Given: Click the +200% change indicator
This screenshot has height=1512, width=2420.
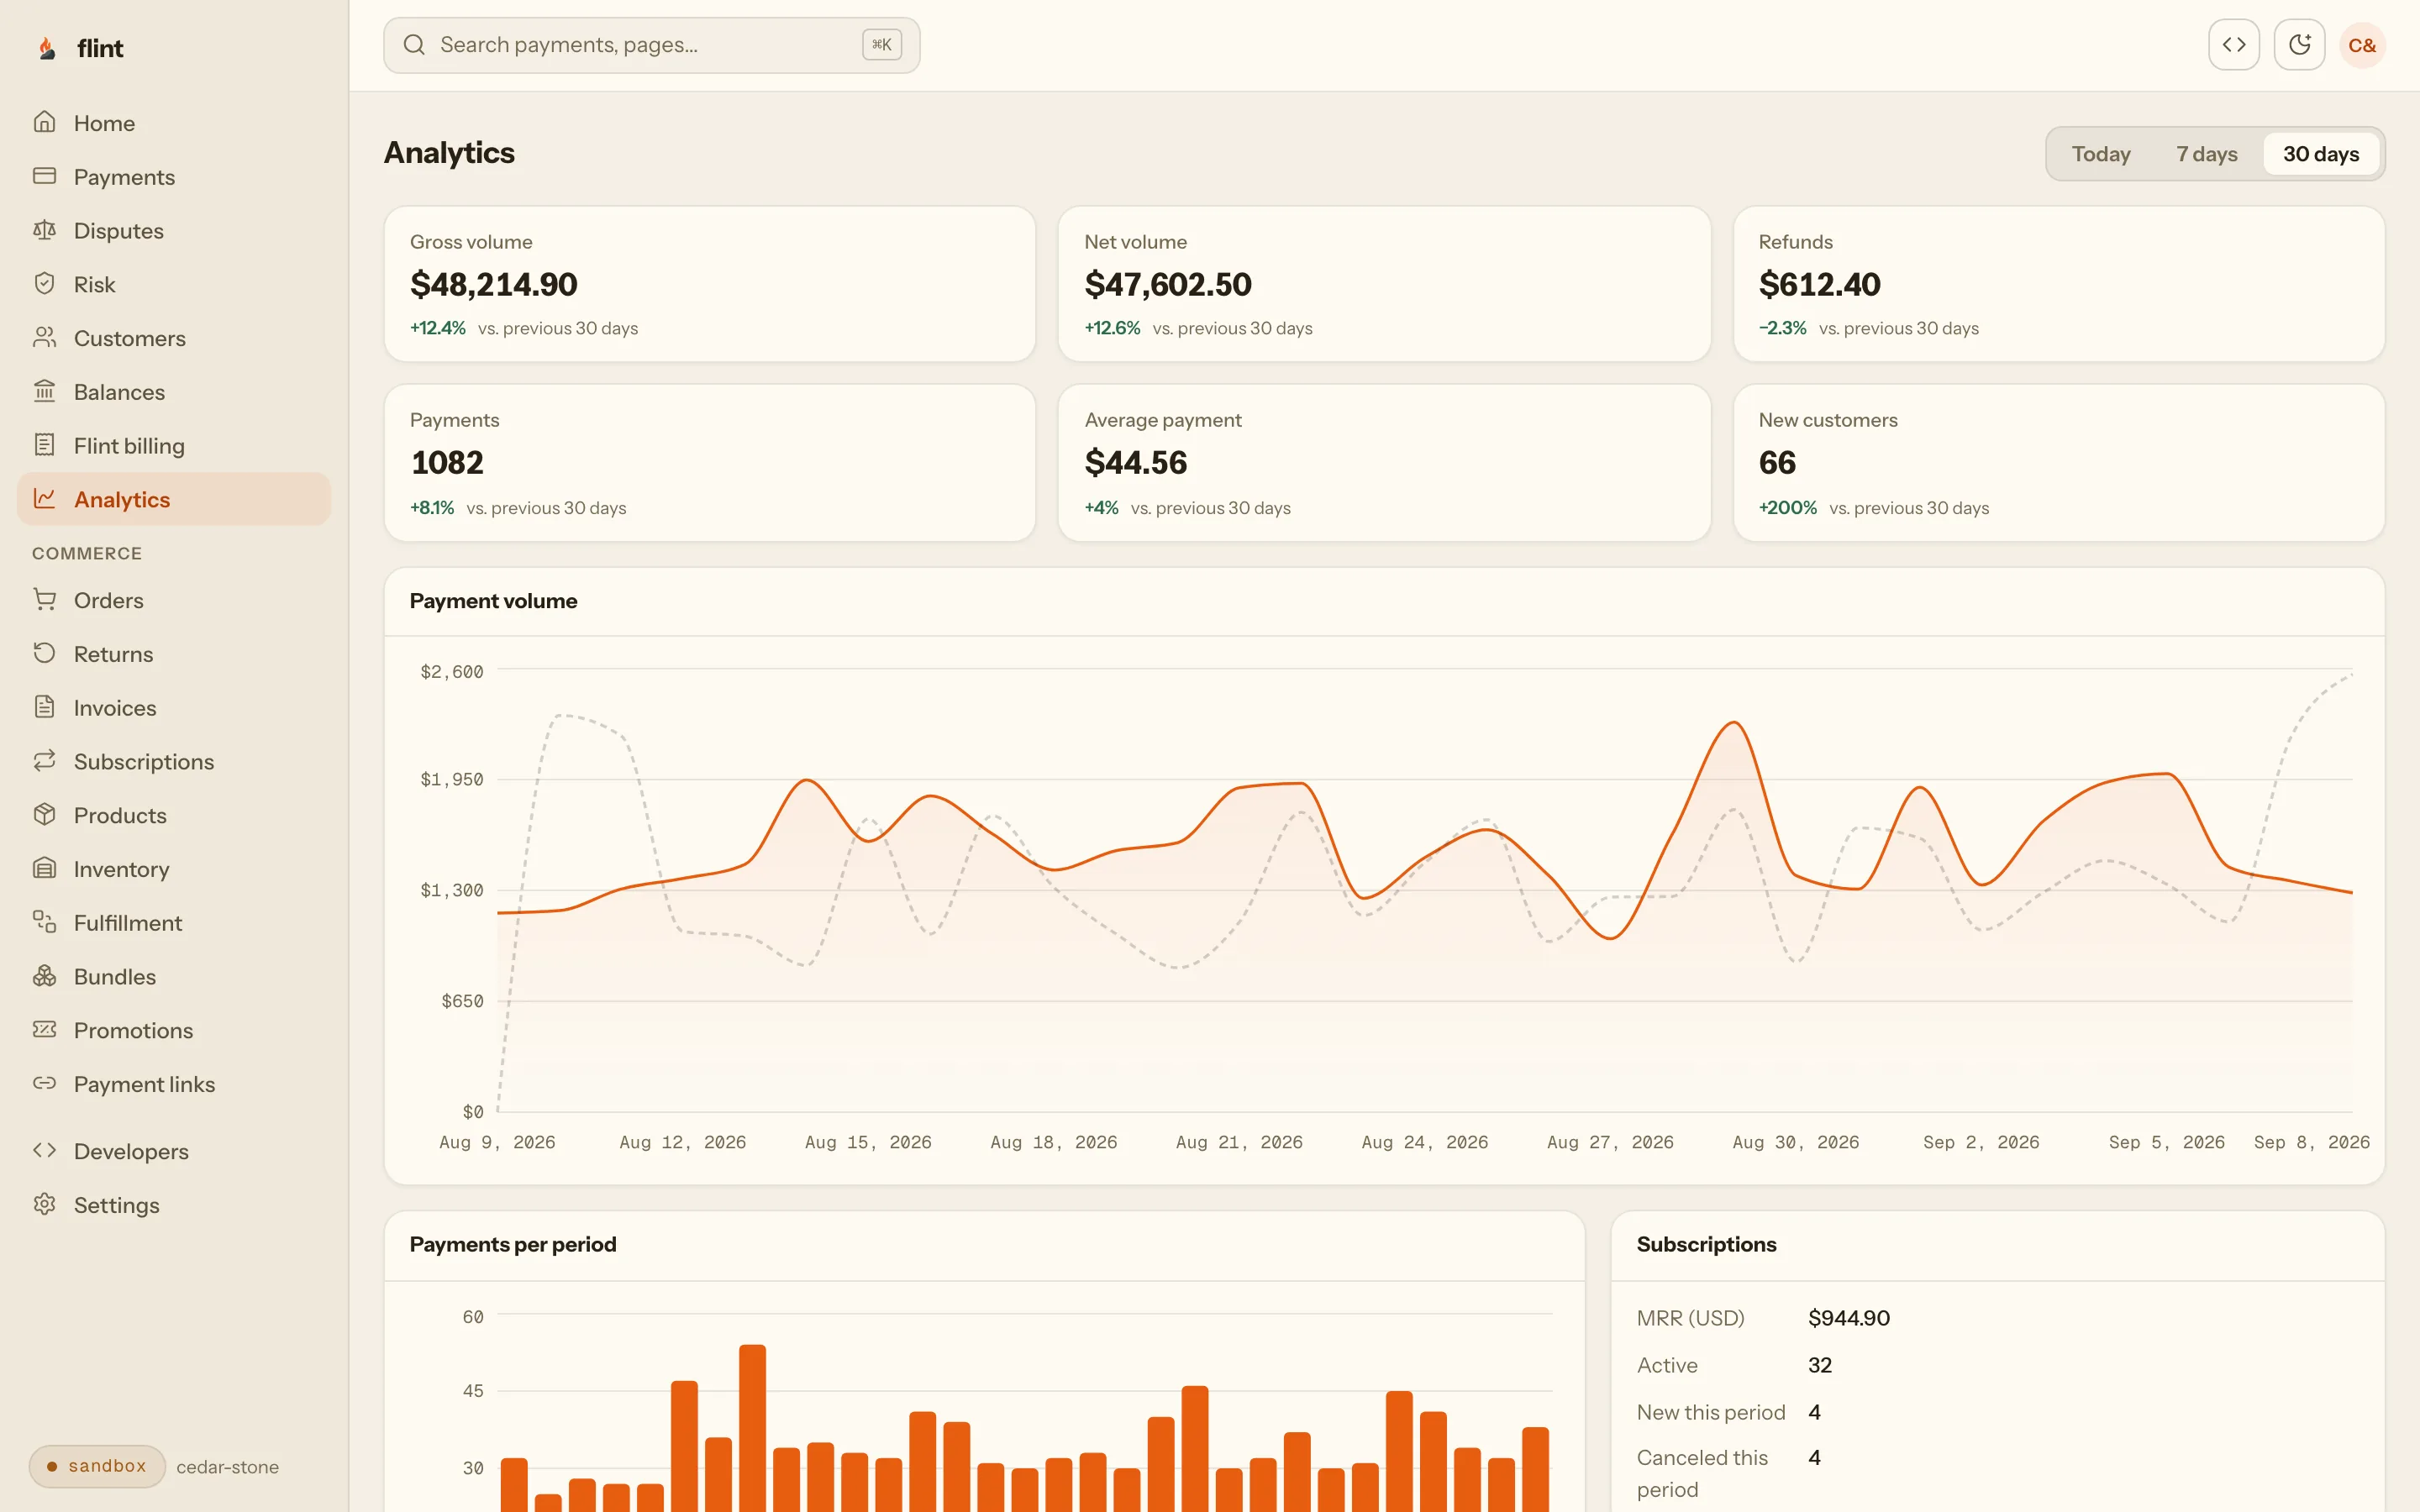Looking at the screenshot, I should (x=1787, y=508).
